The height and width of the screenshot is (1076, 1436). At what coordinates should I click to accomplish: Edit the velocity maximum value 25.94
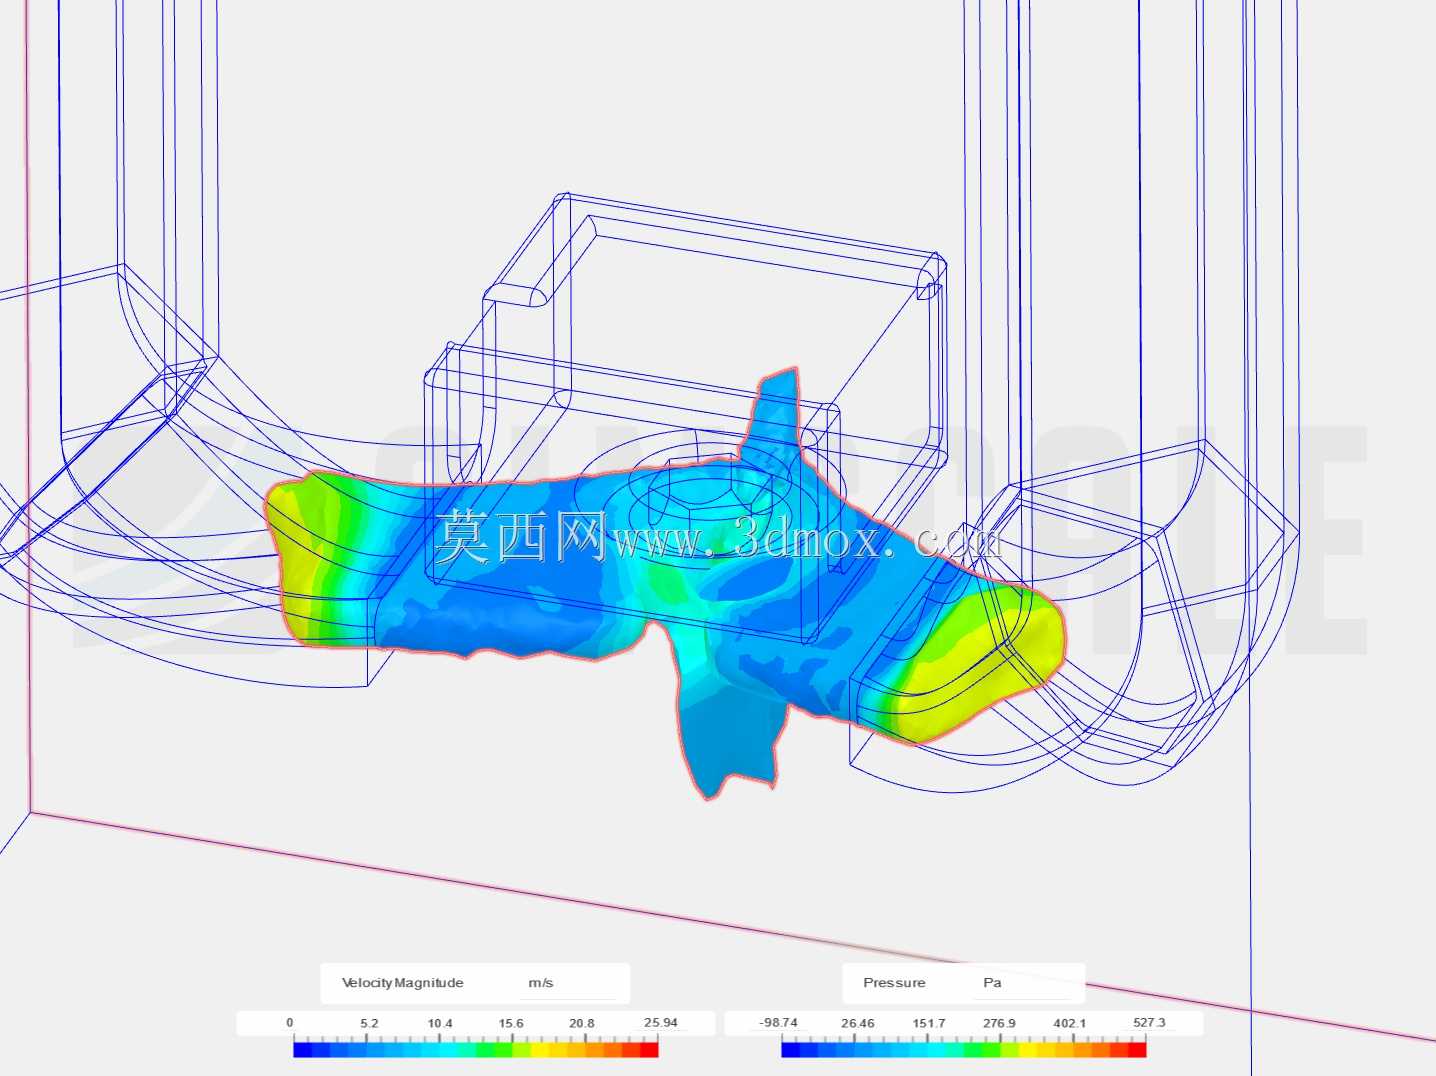click(660, 1023)
